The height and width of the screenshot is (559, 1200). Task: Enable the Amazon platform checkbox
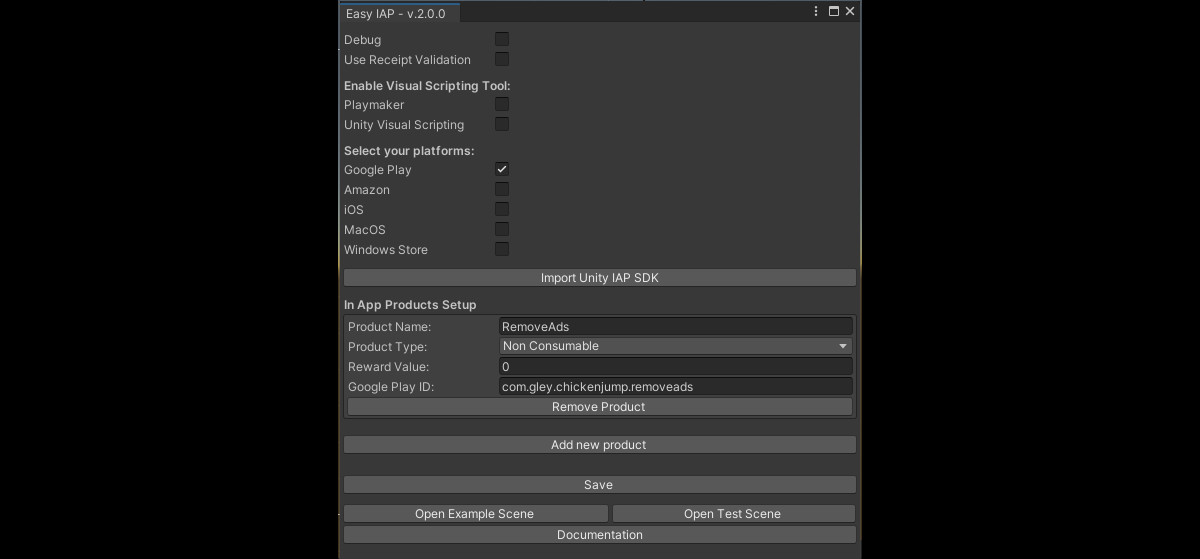point(502,189)
